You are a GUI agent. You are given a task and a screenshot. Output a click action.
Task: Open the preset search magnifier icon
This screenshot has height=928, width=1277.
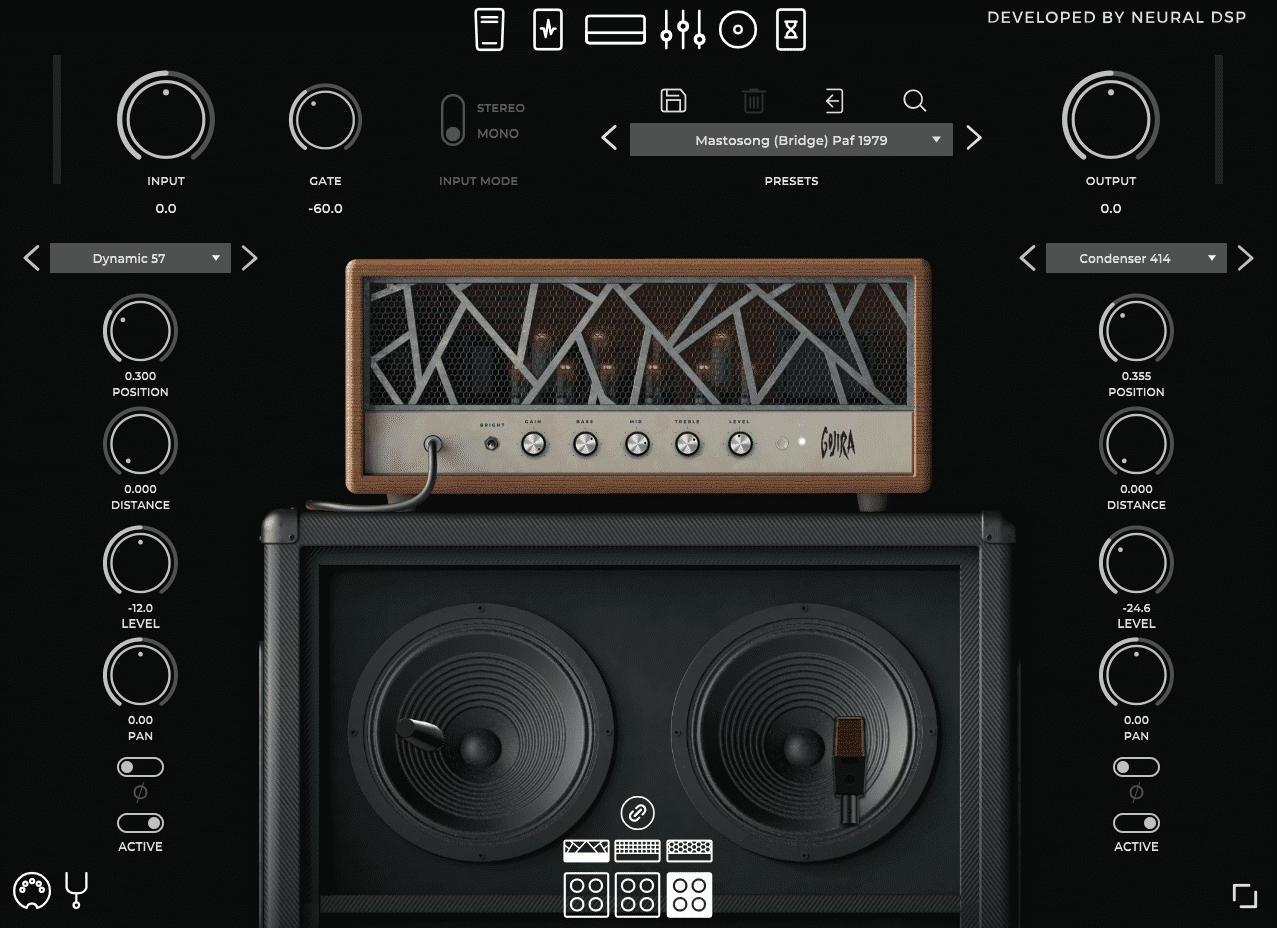click(914, 100)
